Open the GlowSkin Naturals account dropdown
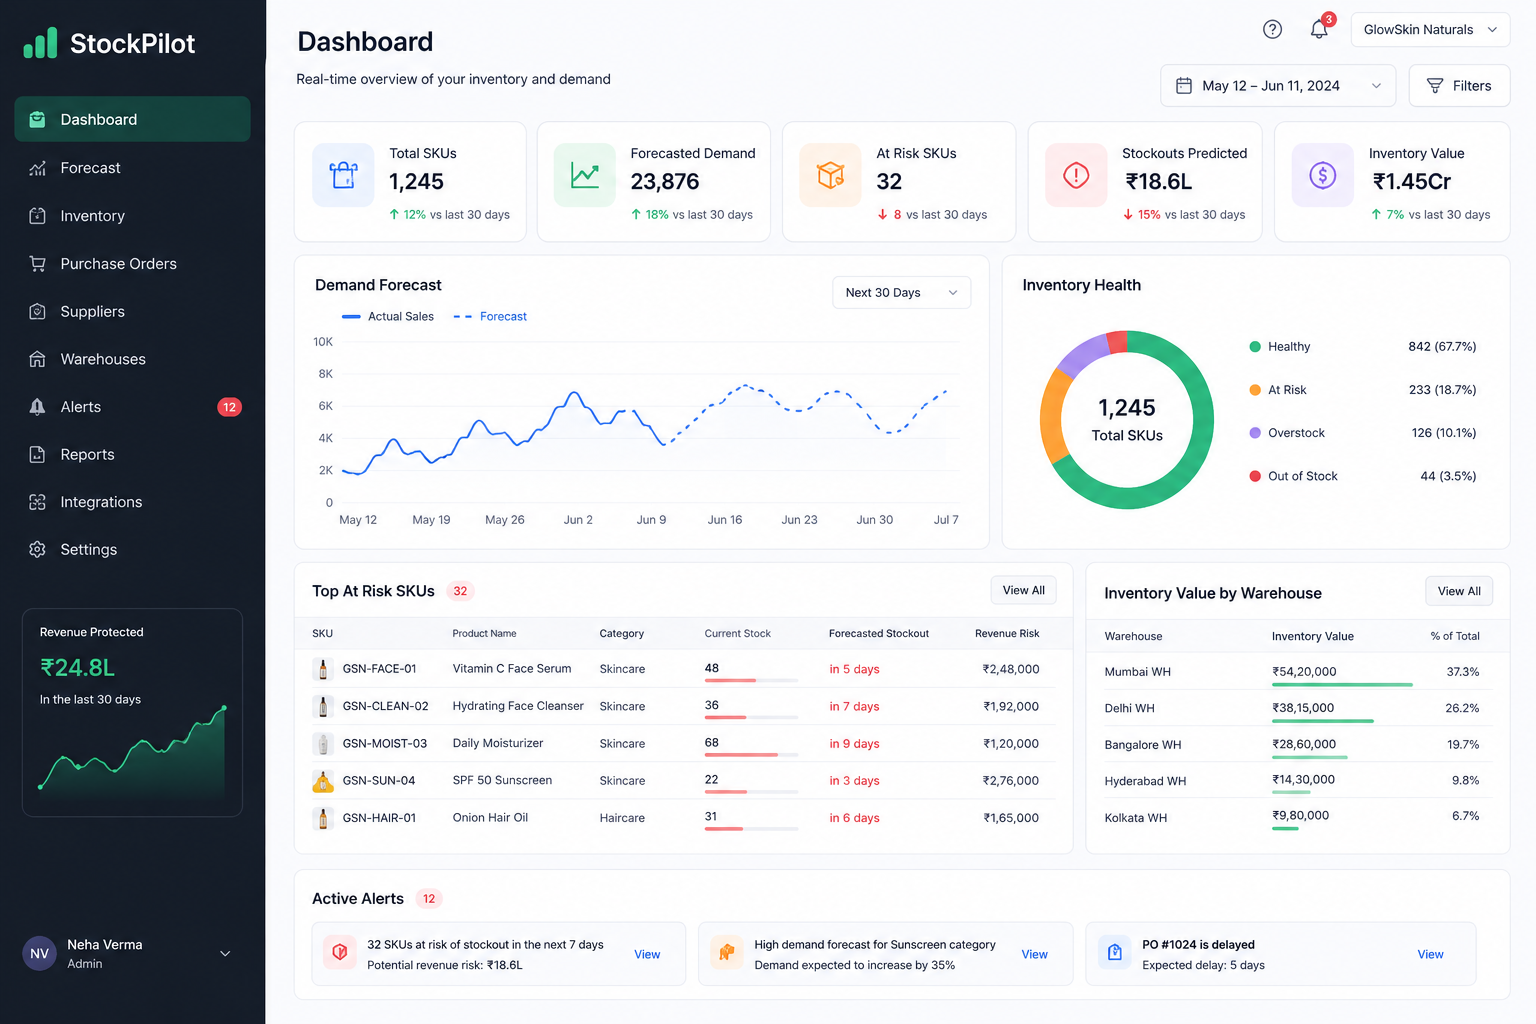The height and width of the screenshot is (1024, 1536). (x=1430, y=30)
